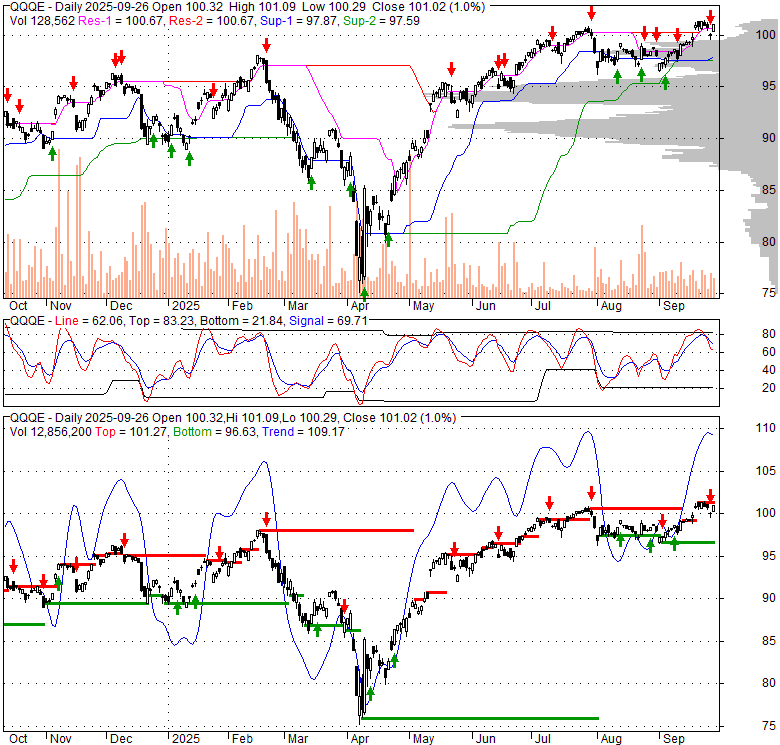Click green buy arrow at April low, top chart
780x745 pixels.
(364, 294)
